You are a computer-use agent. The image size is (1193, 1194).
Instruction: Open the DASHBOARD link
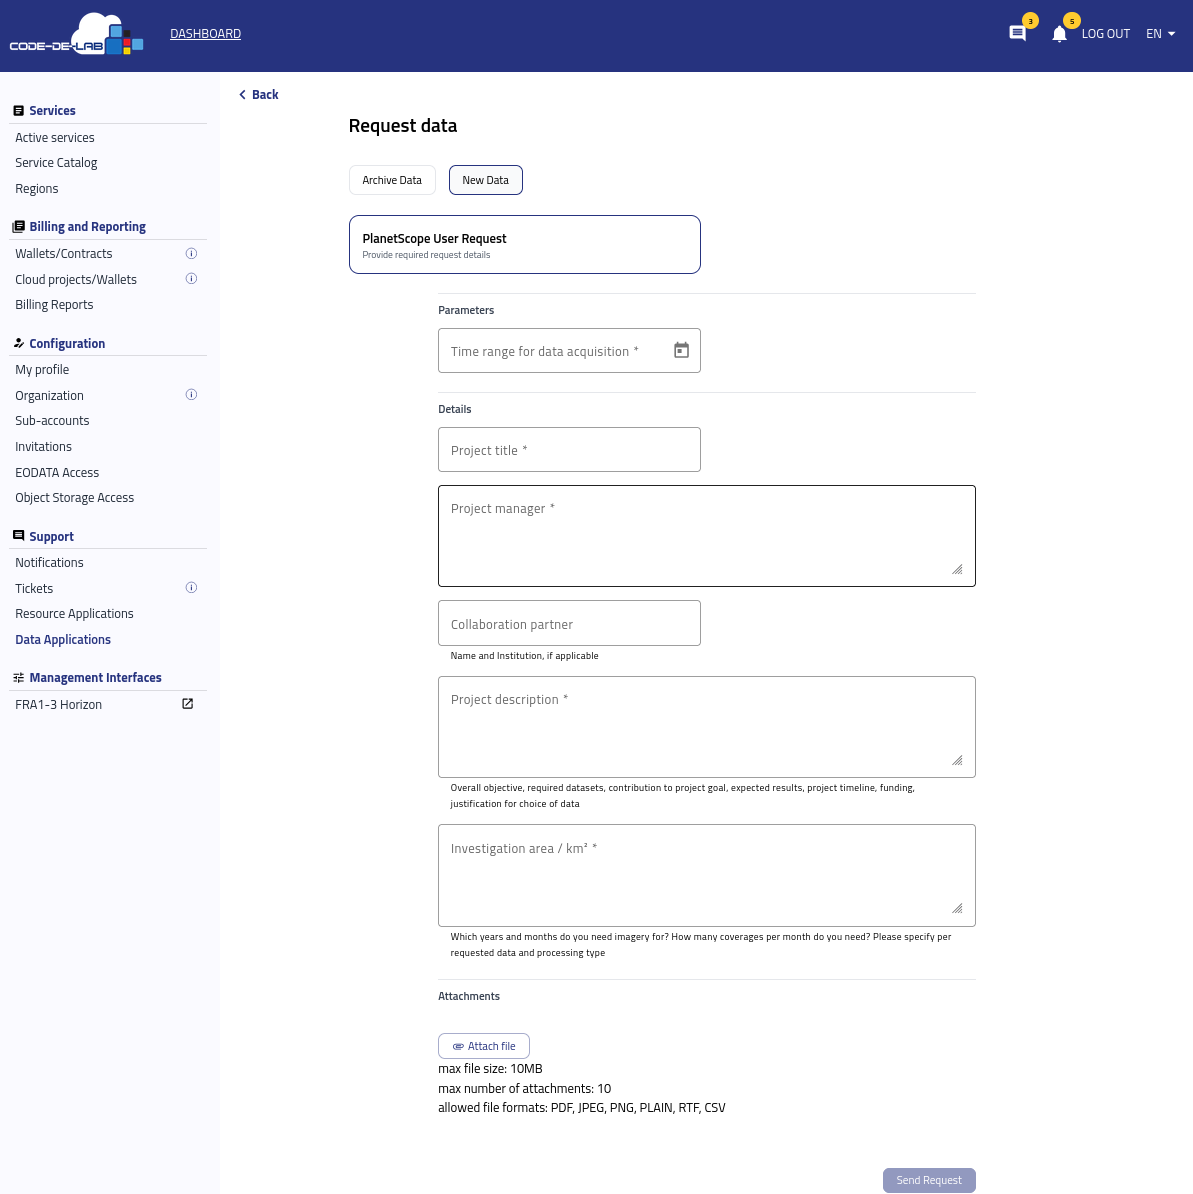point(206,34)
